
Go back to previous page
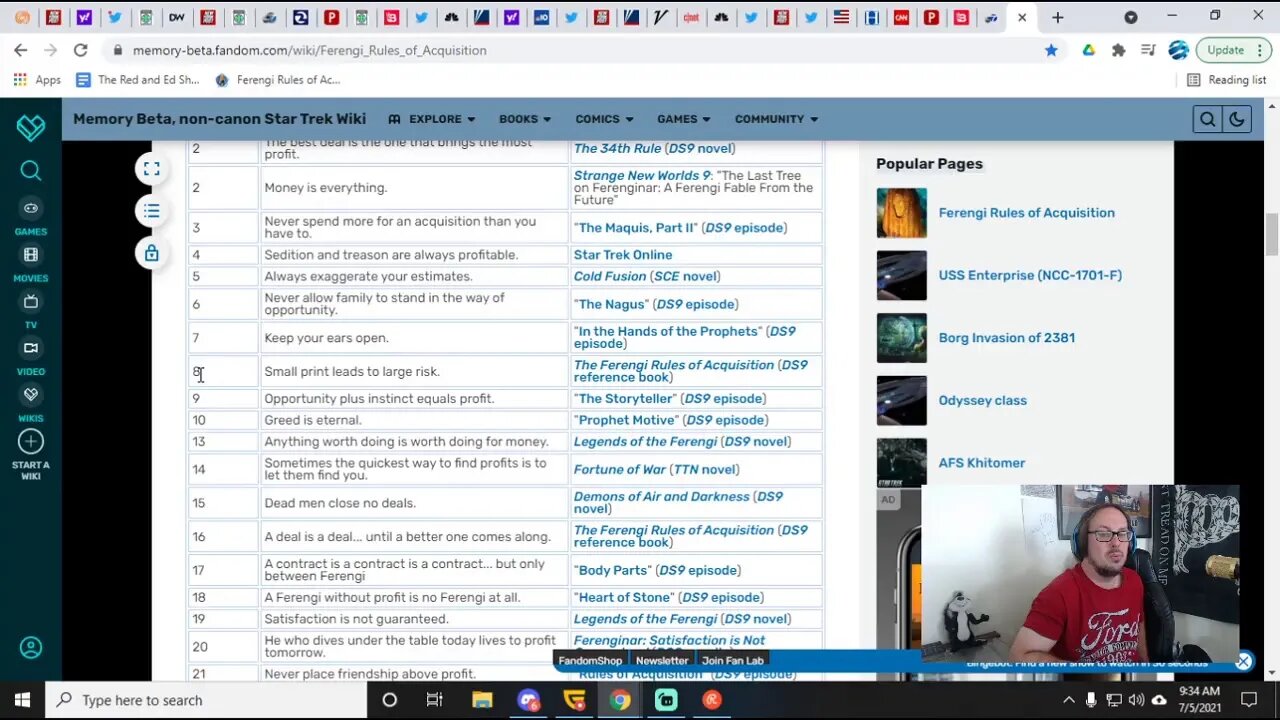[21, 50]
